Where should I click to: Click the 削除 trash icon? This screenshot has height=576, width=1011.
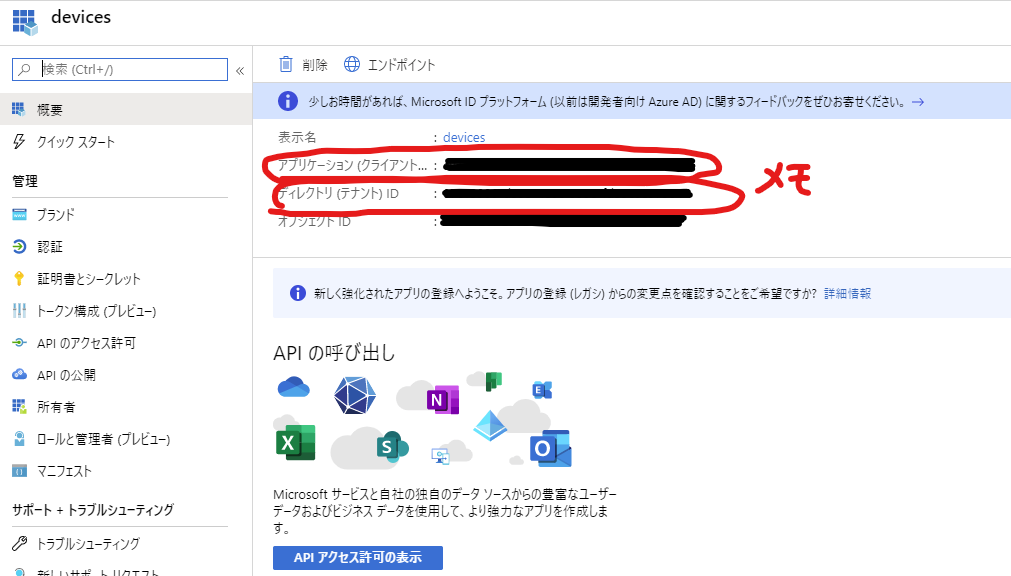pos(286,65)
